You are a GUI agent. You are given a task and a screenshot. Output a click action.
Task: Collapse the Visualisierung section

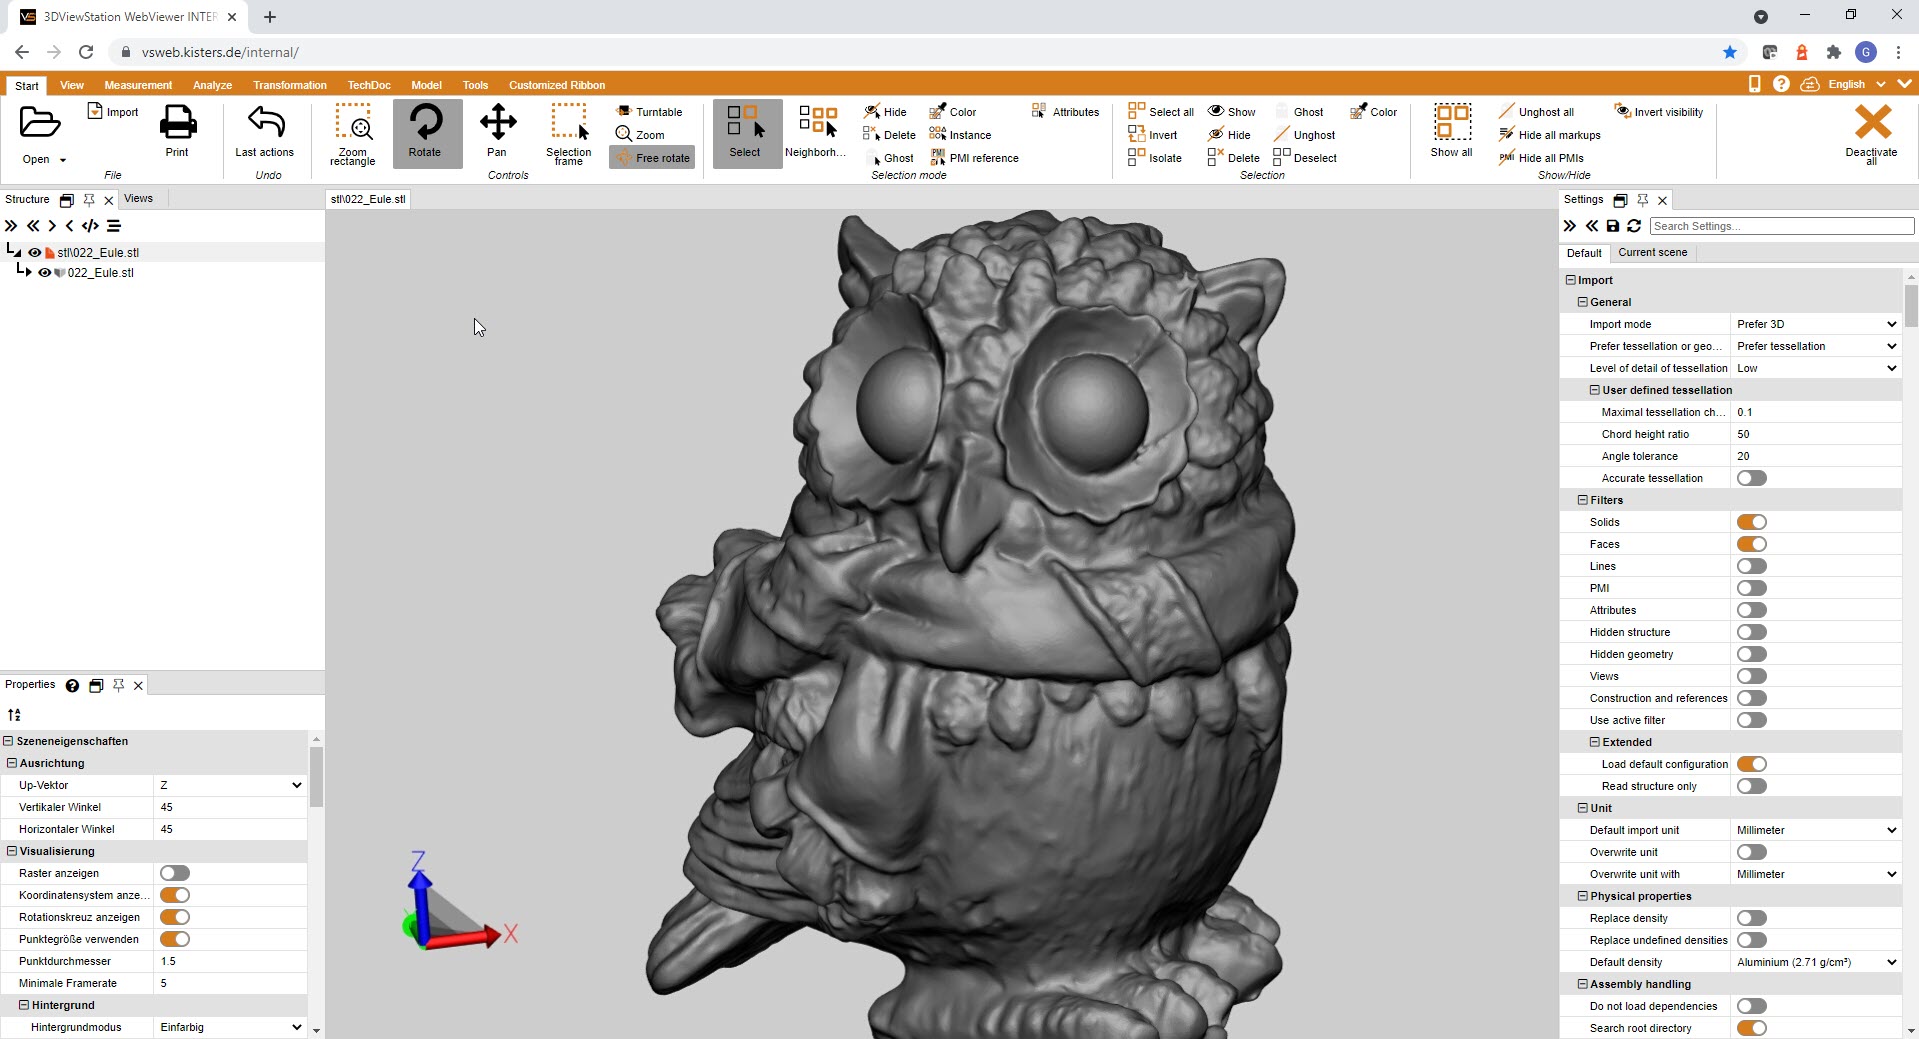[12, 851]
